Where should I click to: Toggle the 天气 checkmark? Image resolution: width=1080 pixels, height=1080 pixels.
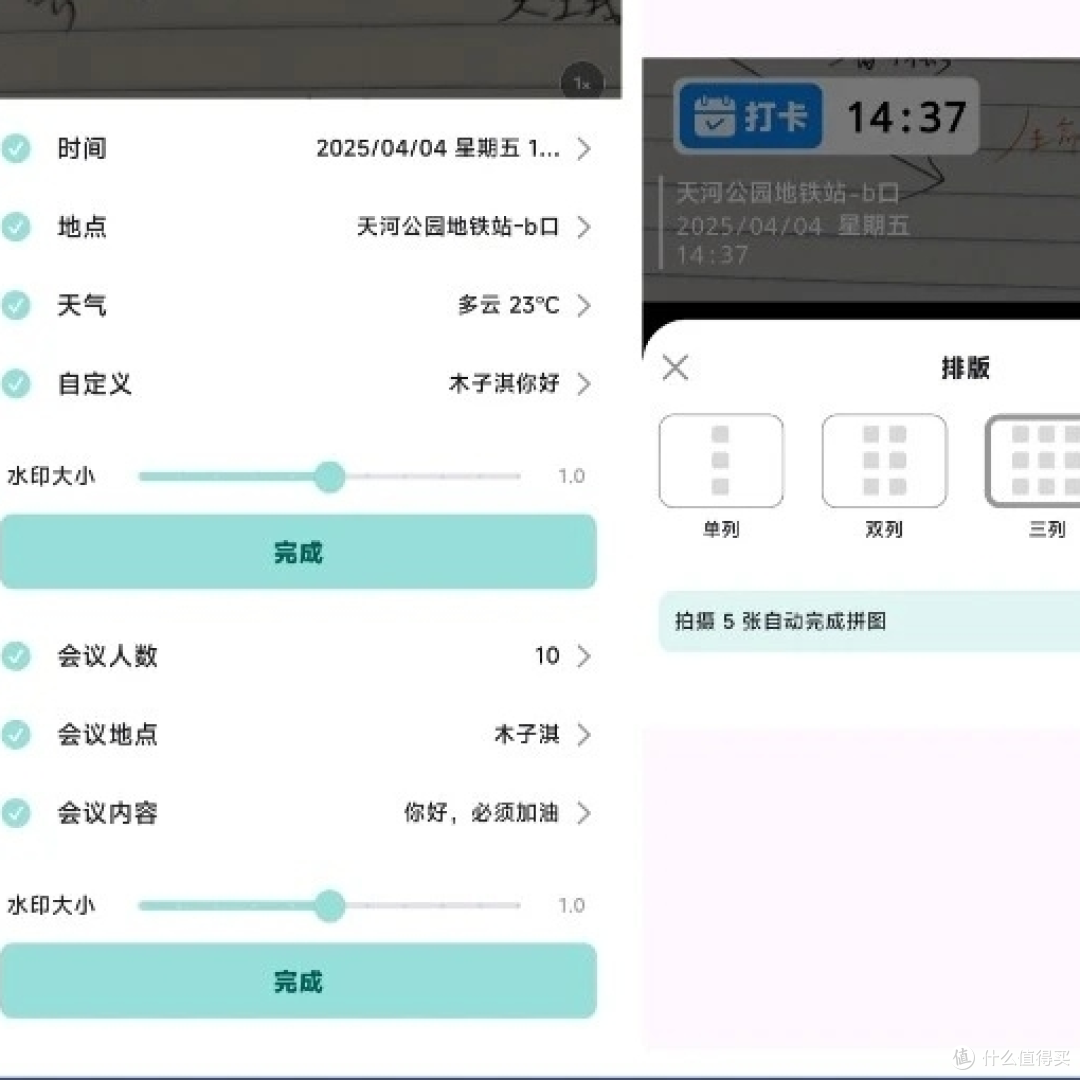(16, 305)
